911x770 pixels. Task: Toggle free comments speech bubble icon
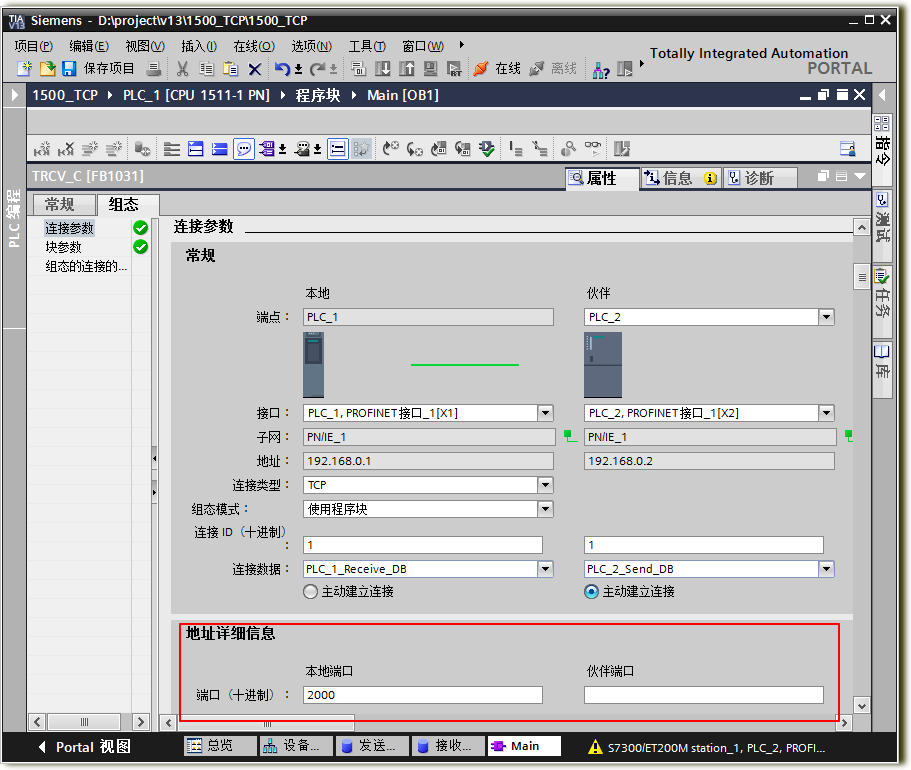[244, 149]
